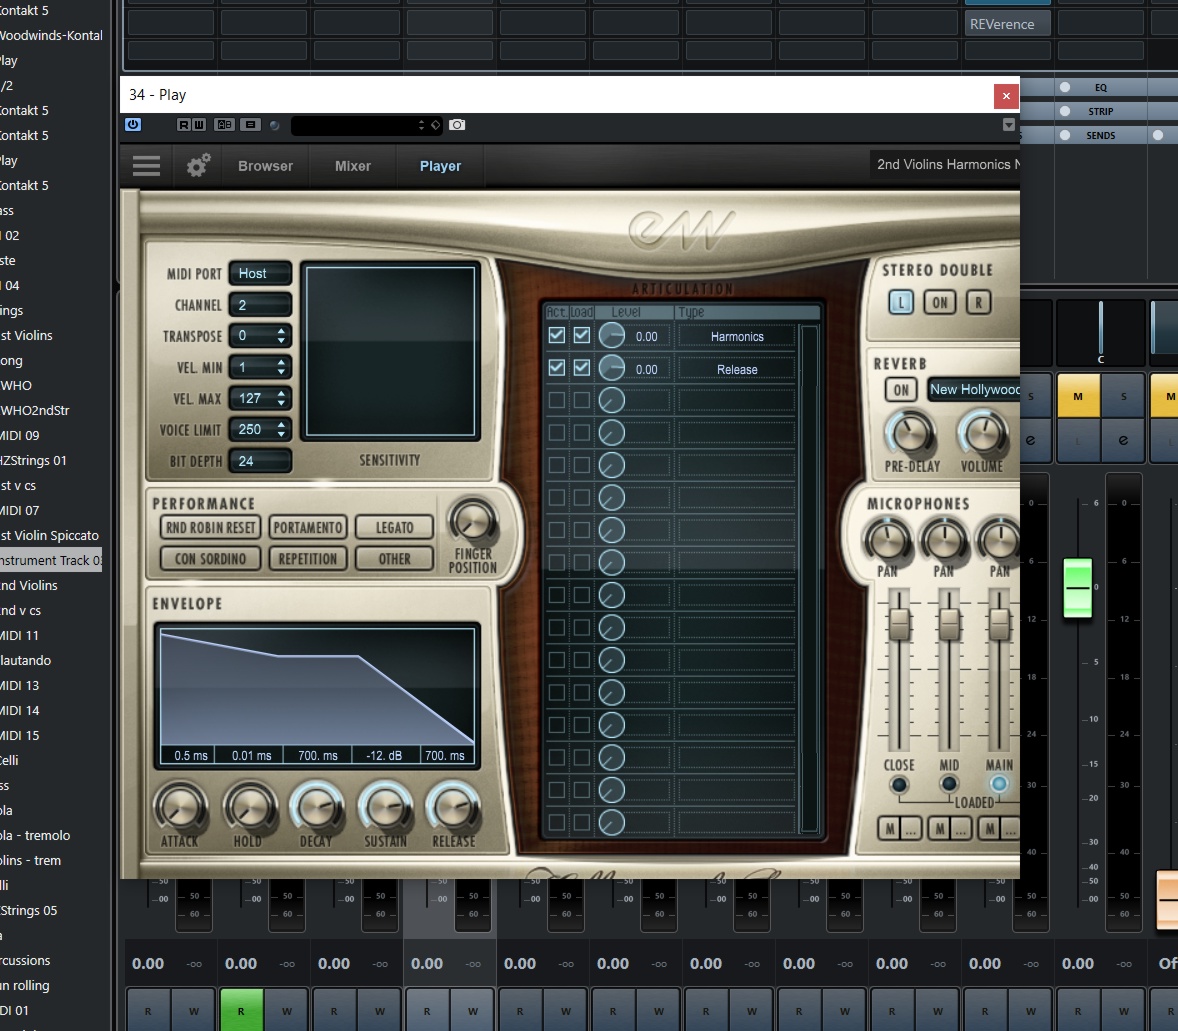The width and height of the screenshot is (1178, 1031).
Task: Click the plugin toolbar list icon next to A/B
Action: click(x=250, y=125)
